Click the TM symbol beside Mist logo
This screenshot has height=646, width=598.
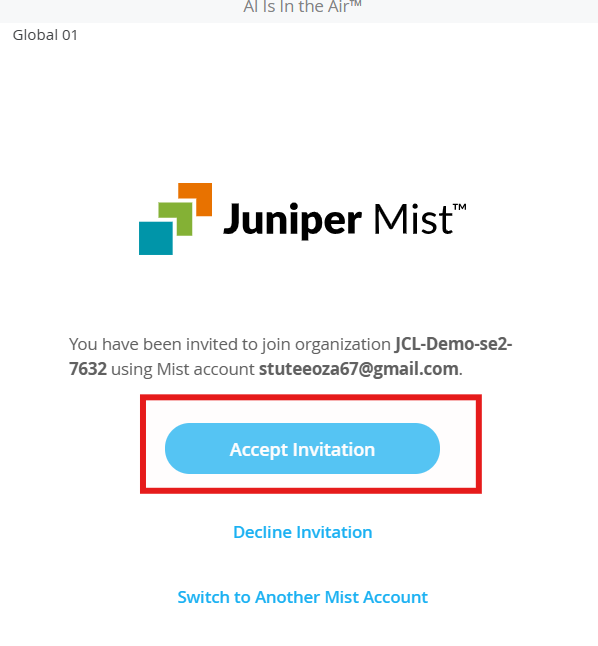[460, 206]
